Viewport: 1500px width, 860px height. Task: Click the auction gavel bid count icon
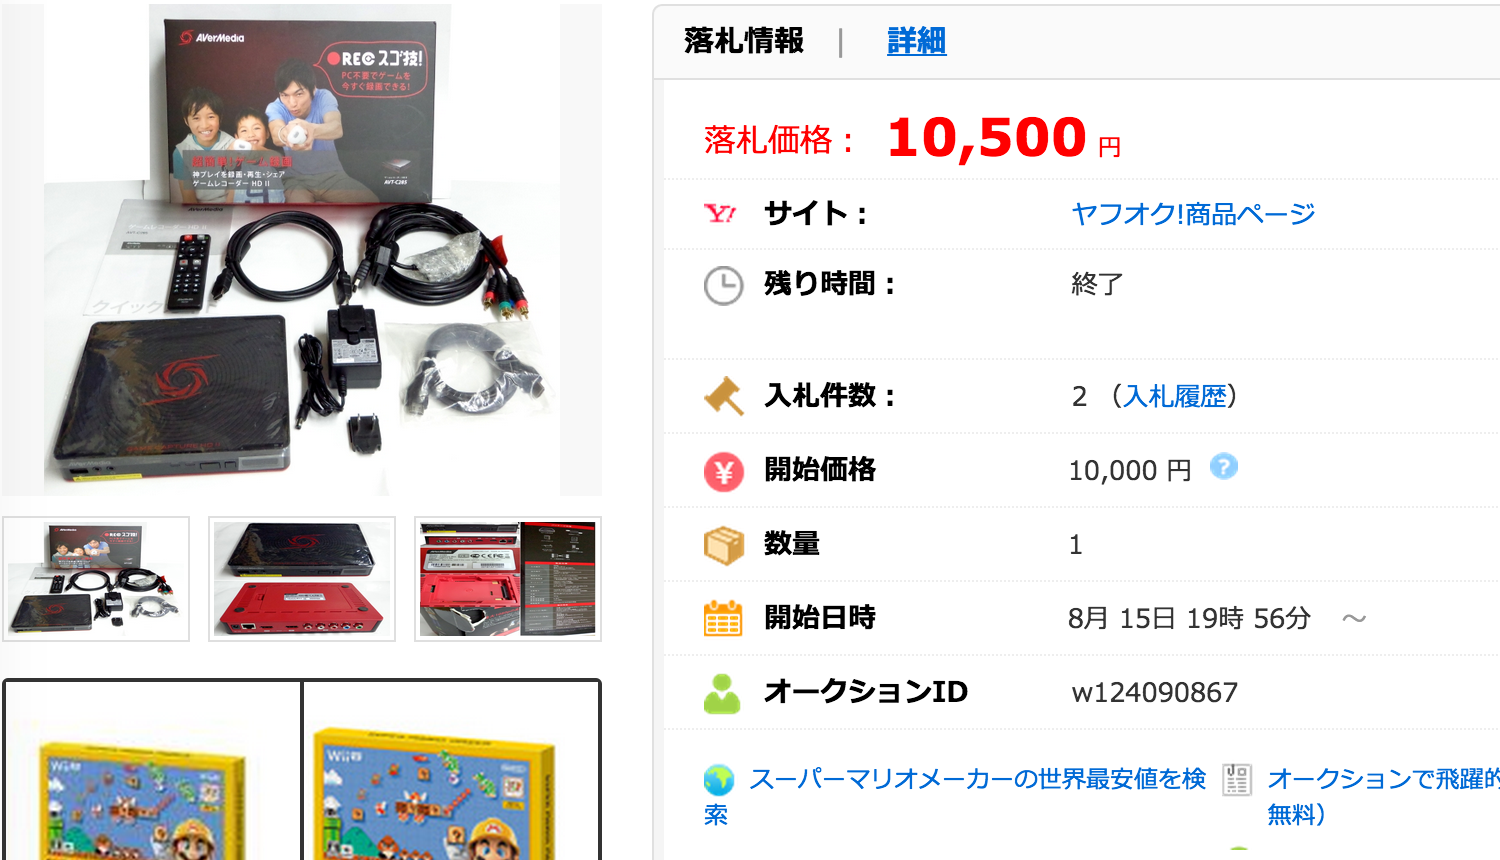coord(724,396)
